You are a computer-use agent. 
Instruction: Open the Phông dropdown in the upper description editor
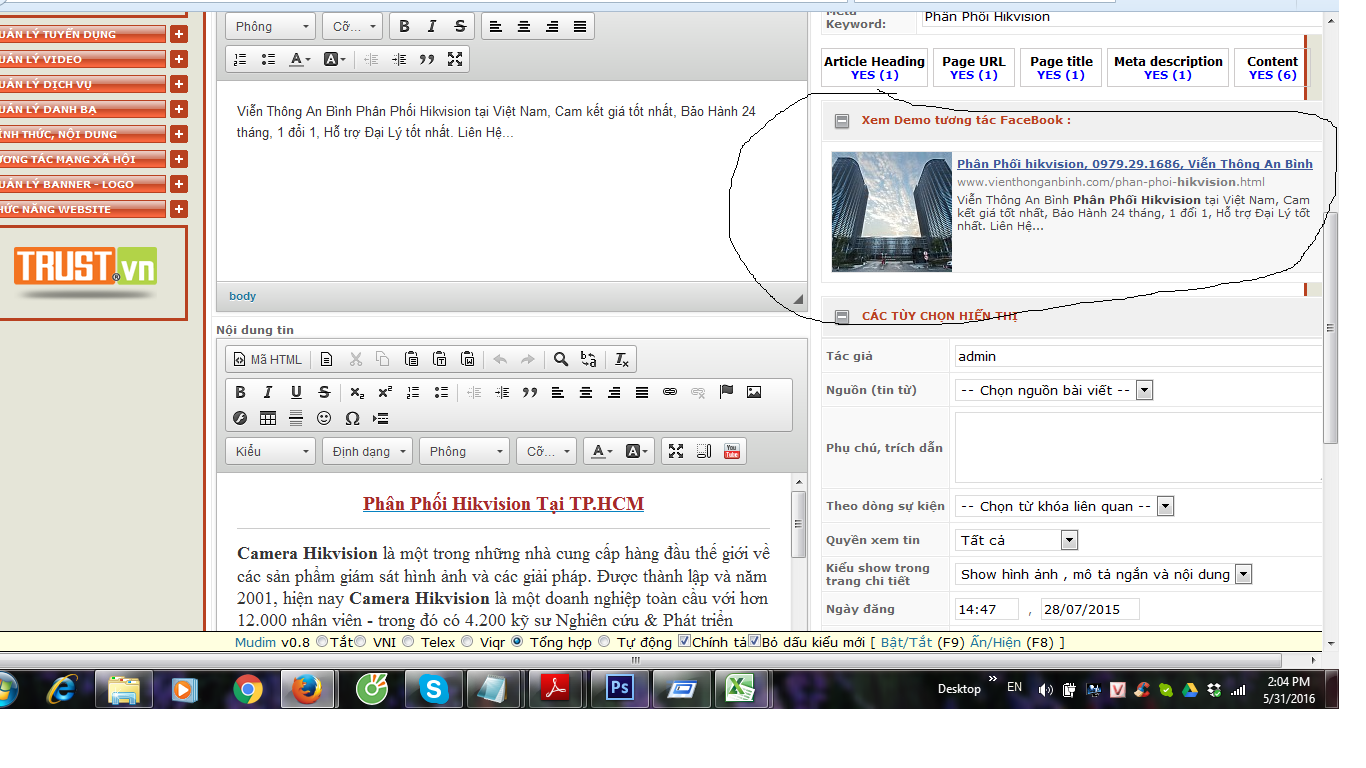click(x=271, y=27)
